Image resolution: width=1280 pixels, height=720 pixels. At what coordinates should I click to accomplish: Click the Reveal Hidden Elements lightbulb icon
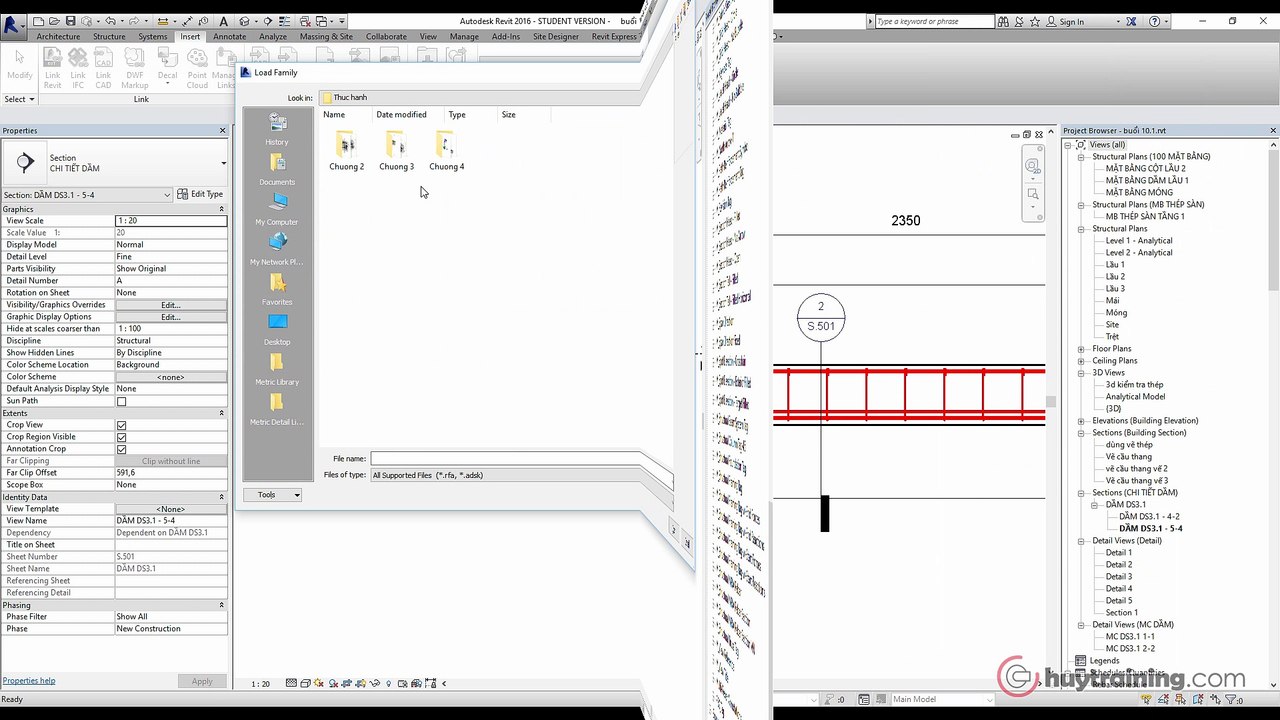(x=388, y=683)
